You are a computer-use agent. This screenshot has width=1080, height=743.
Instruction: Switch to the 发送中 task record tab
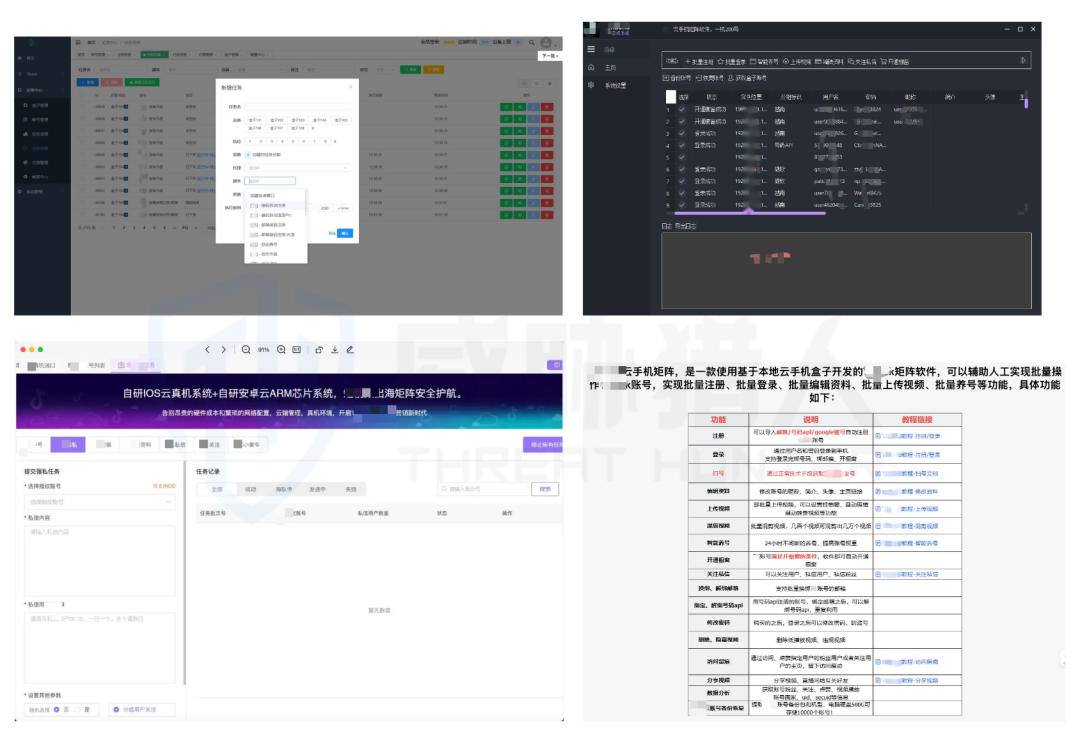(318, 490)
